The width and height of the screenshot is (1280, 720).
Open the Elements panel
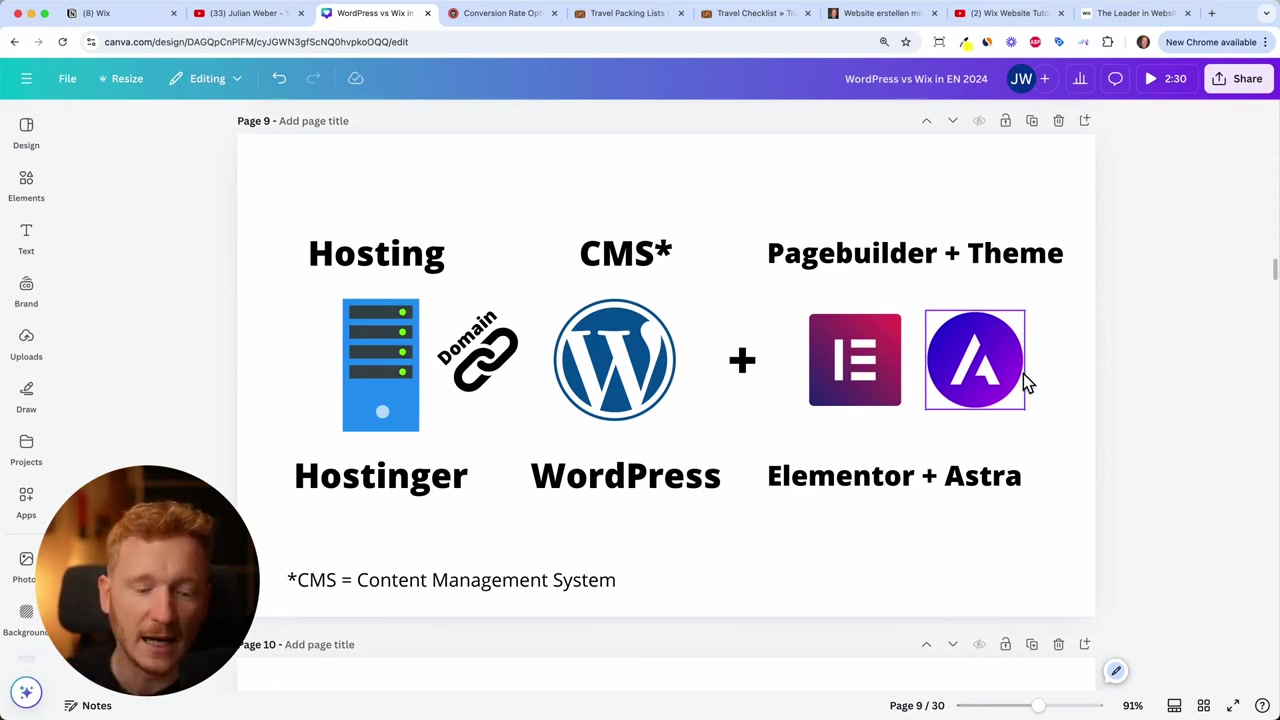[26, 186]
